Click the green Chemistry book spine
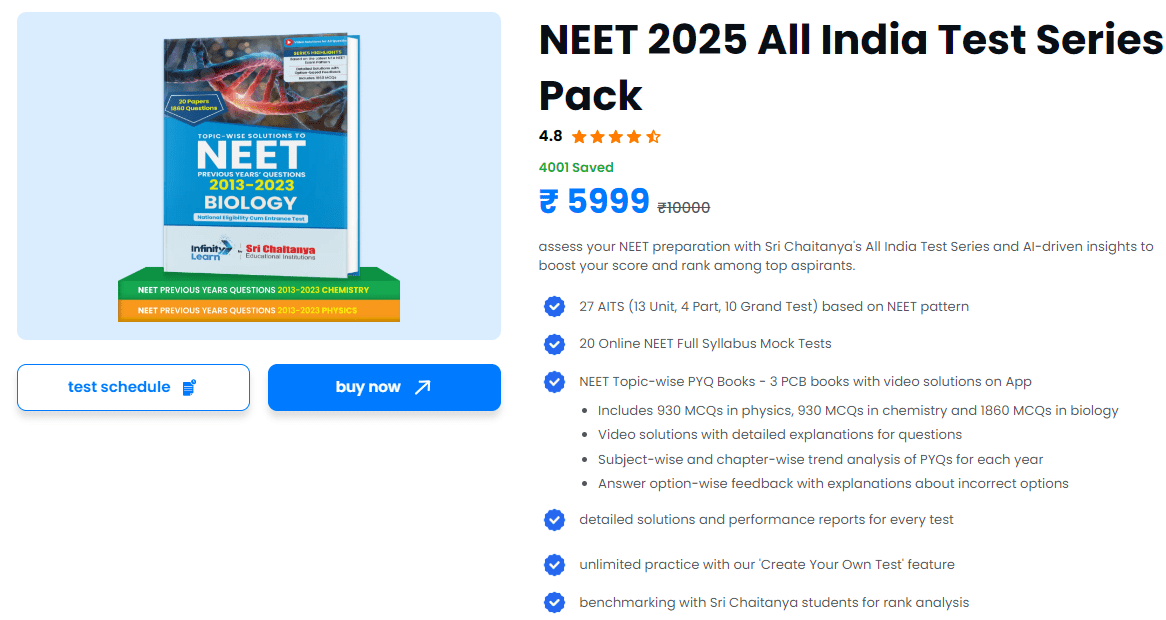 (258, 290)
